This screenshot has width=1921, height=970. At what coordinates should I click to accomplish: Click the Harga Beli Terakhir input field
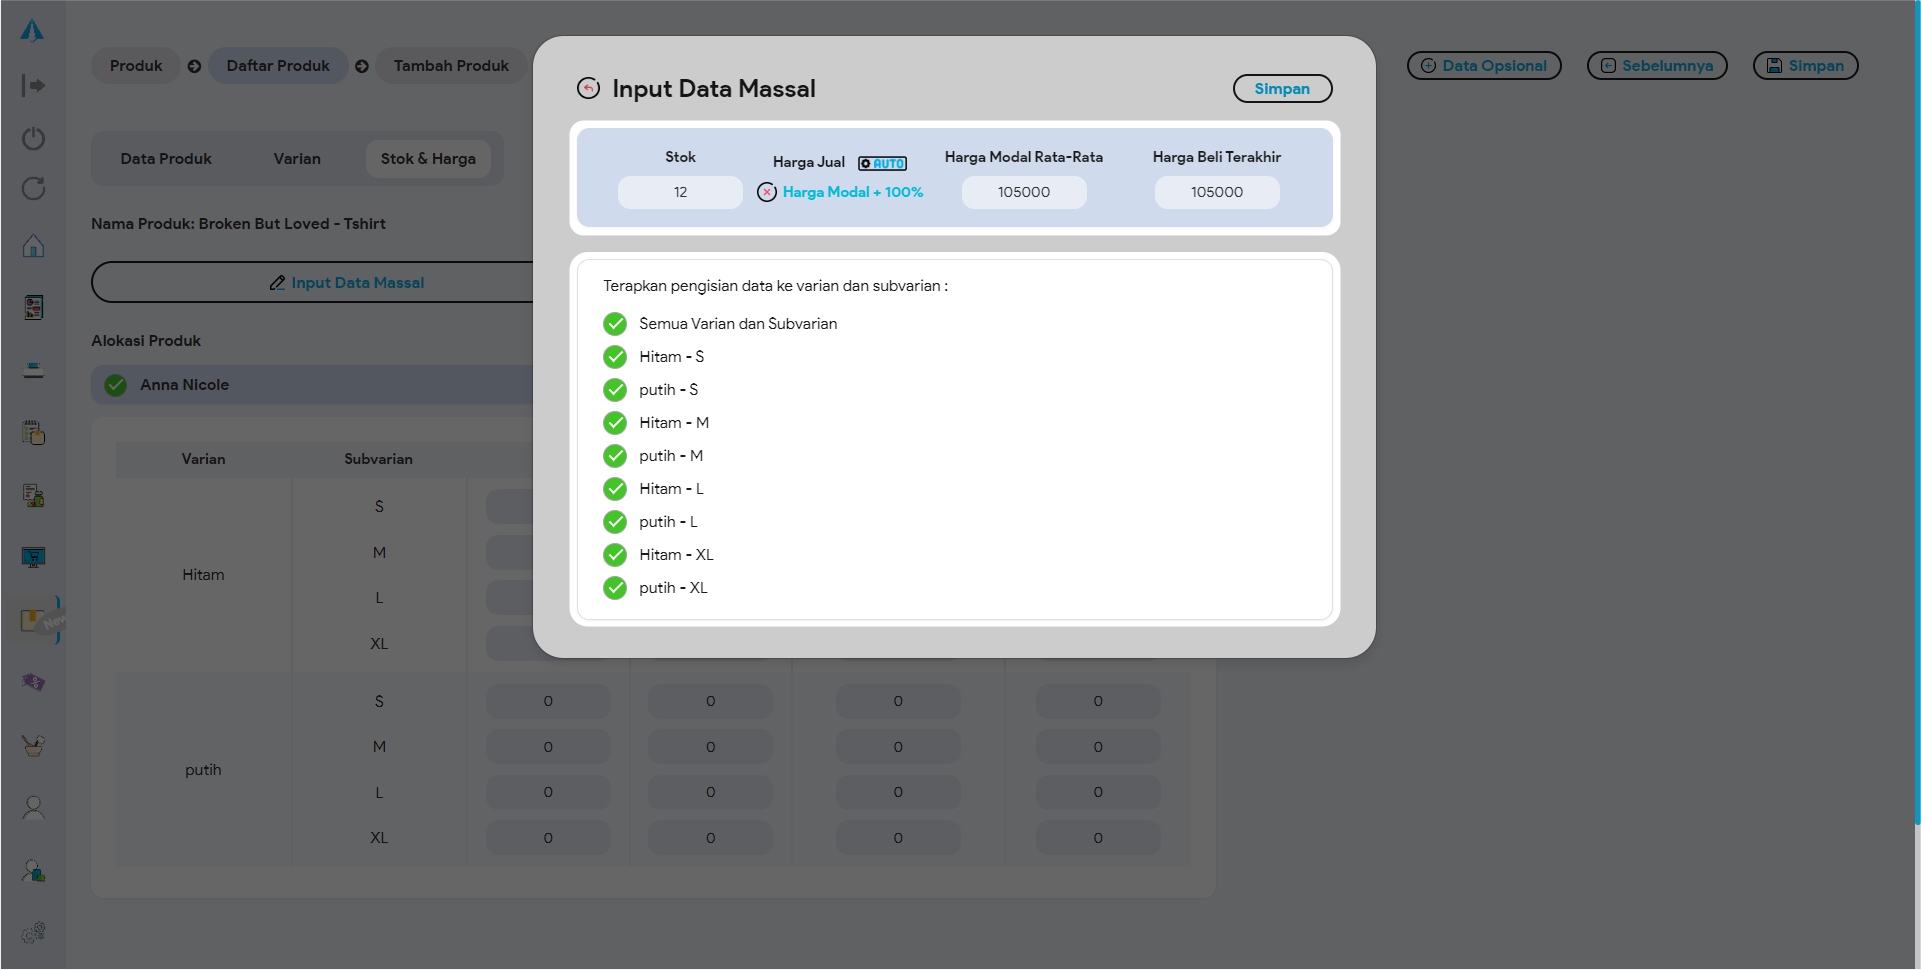(1216, 192)
